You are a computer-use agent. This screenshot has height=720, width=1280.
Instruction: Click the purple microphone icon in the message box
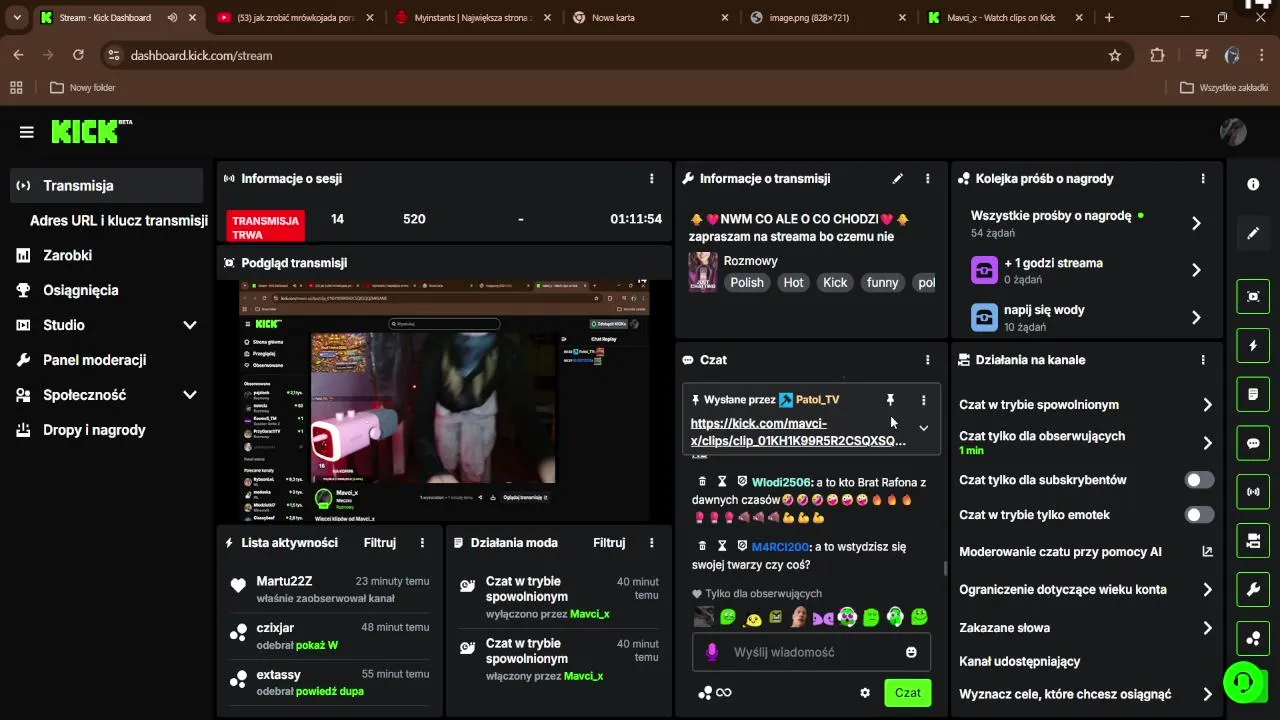712,652
